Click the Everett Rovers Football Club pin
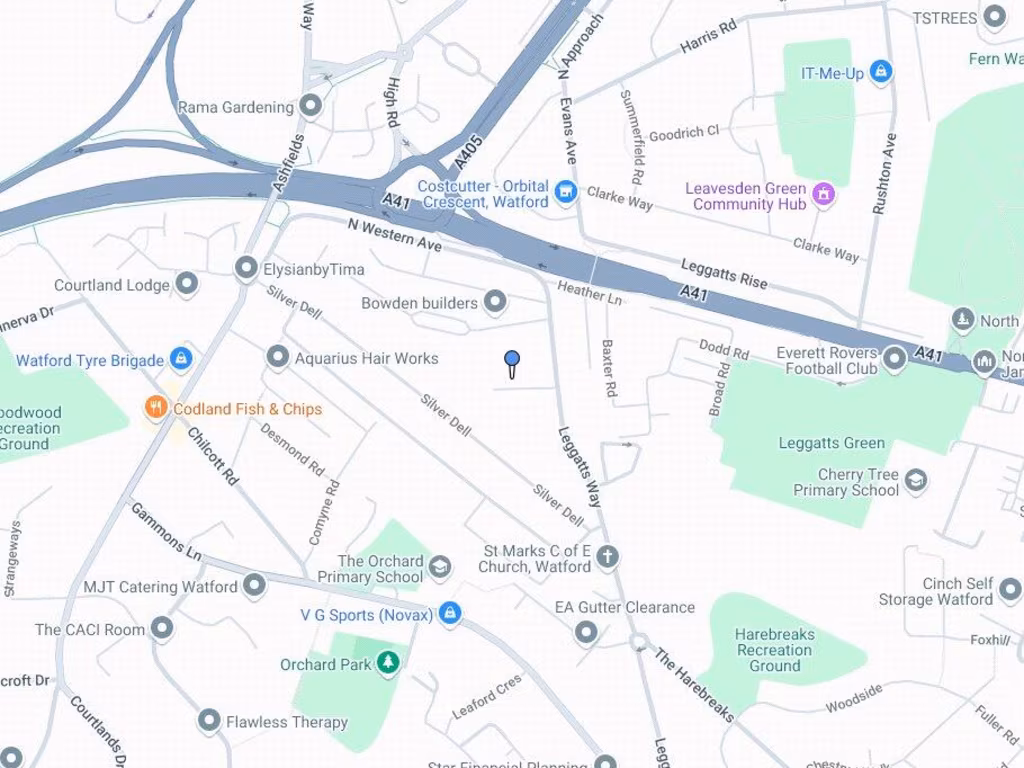1024x768 pixels. pyautogui.click(x=894, y=359)
